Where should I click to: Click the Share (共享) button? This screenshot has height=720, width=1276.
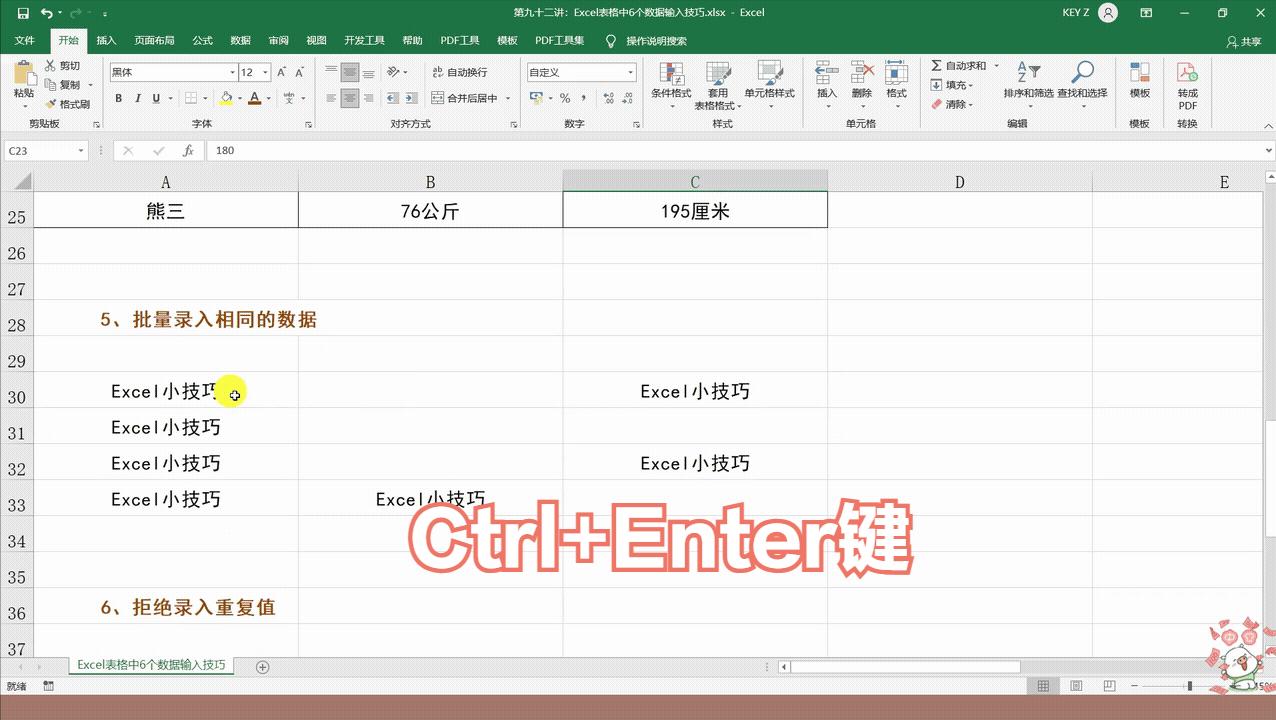(1245, 41)
